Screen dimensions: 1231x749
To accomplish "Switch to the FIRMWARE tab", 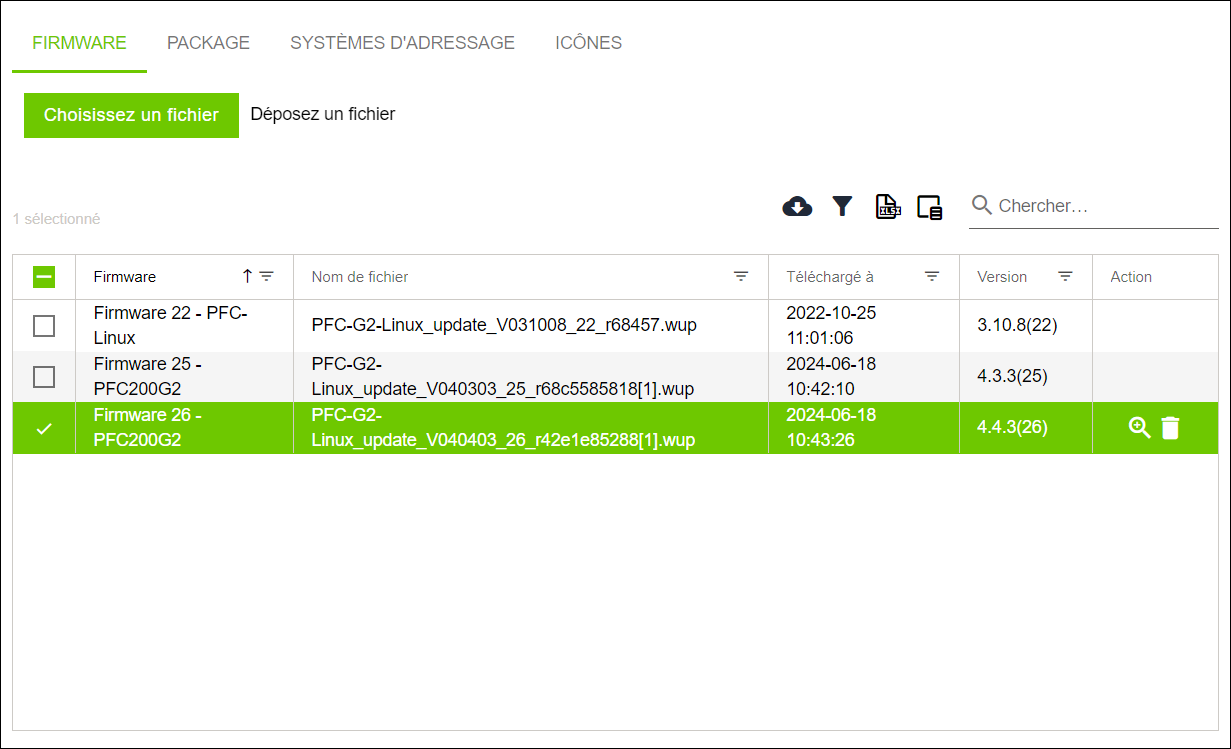I will [79, 43].
